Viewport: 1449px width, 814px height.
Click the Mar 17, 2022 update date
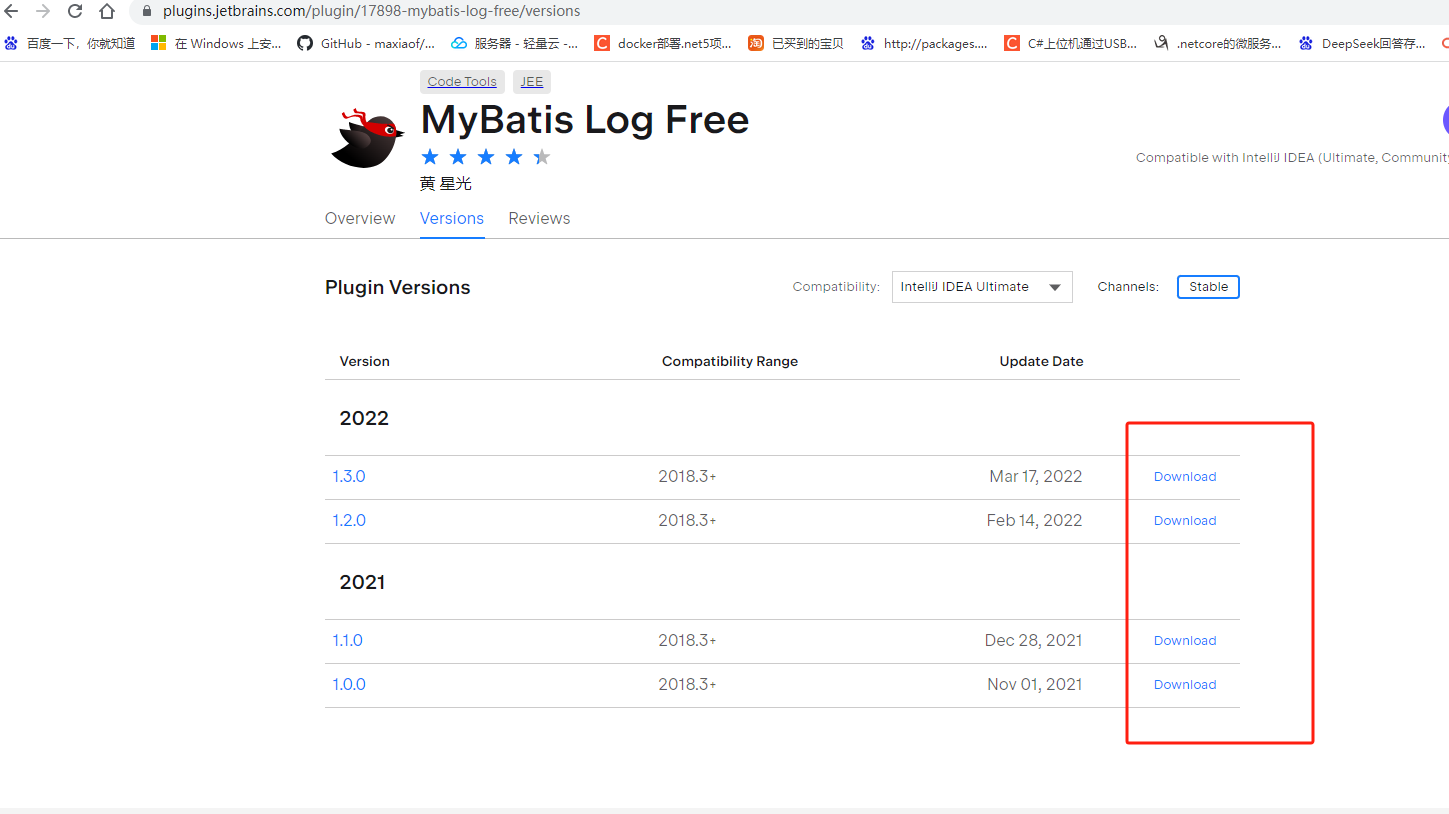click(1036, 476)
